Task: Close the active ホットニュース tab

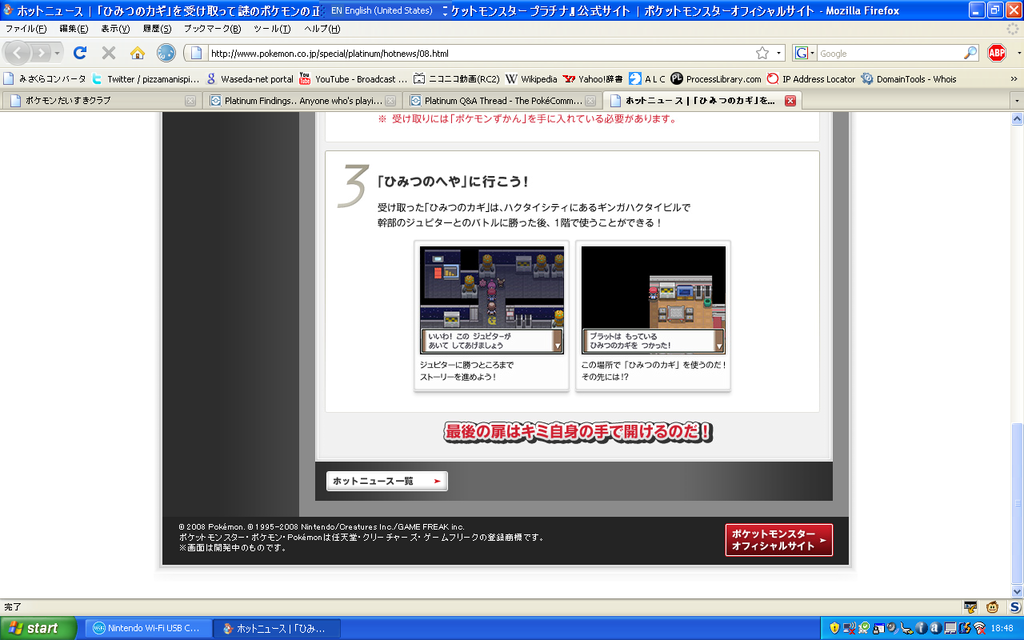Action: click(x=790, y=101)
